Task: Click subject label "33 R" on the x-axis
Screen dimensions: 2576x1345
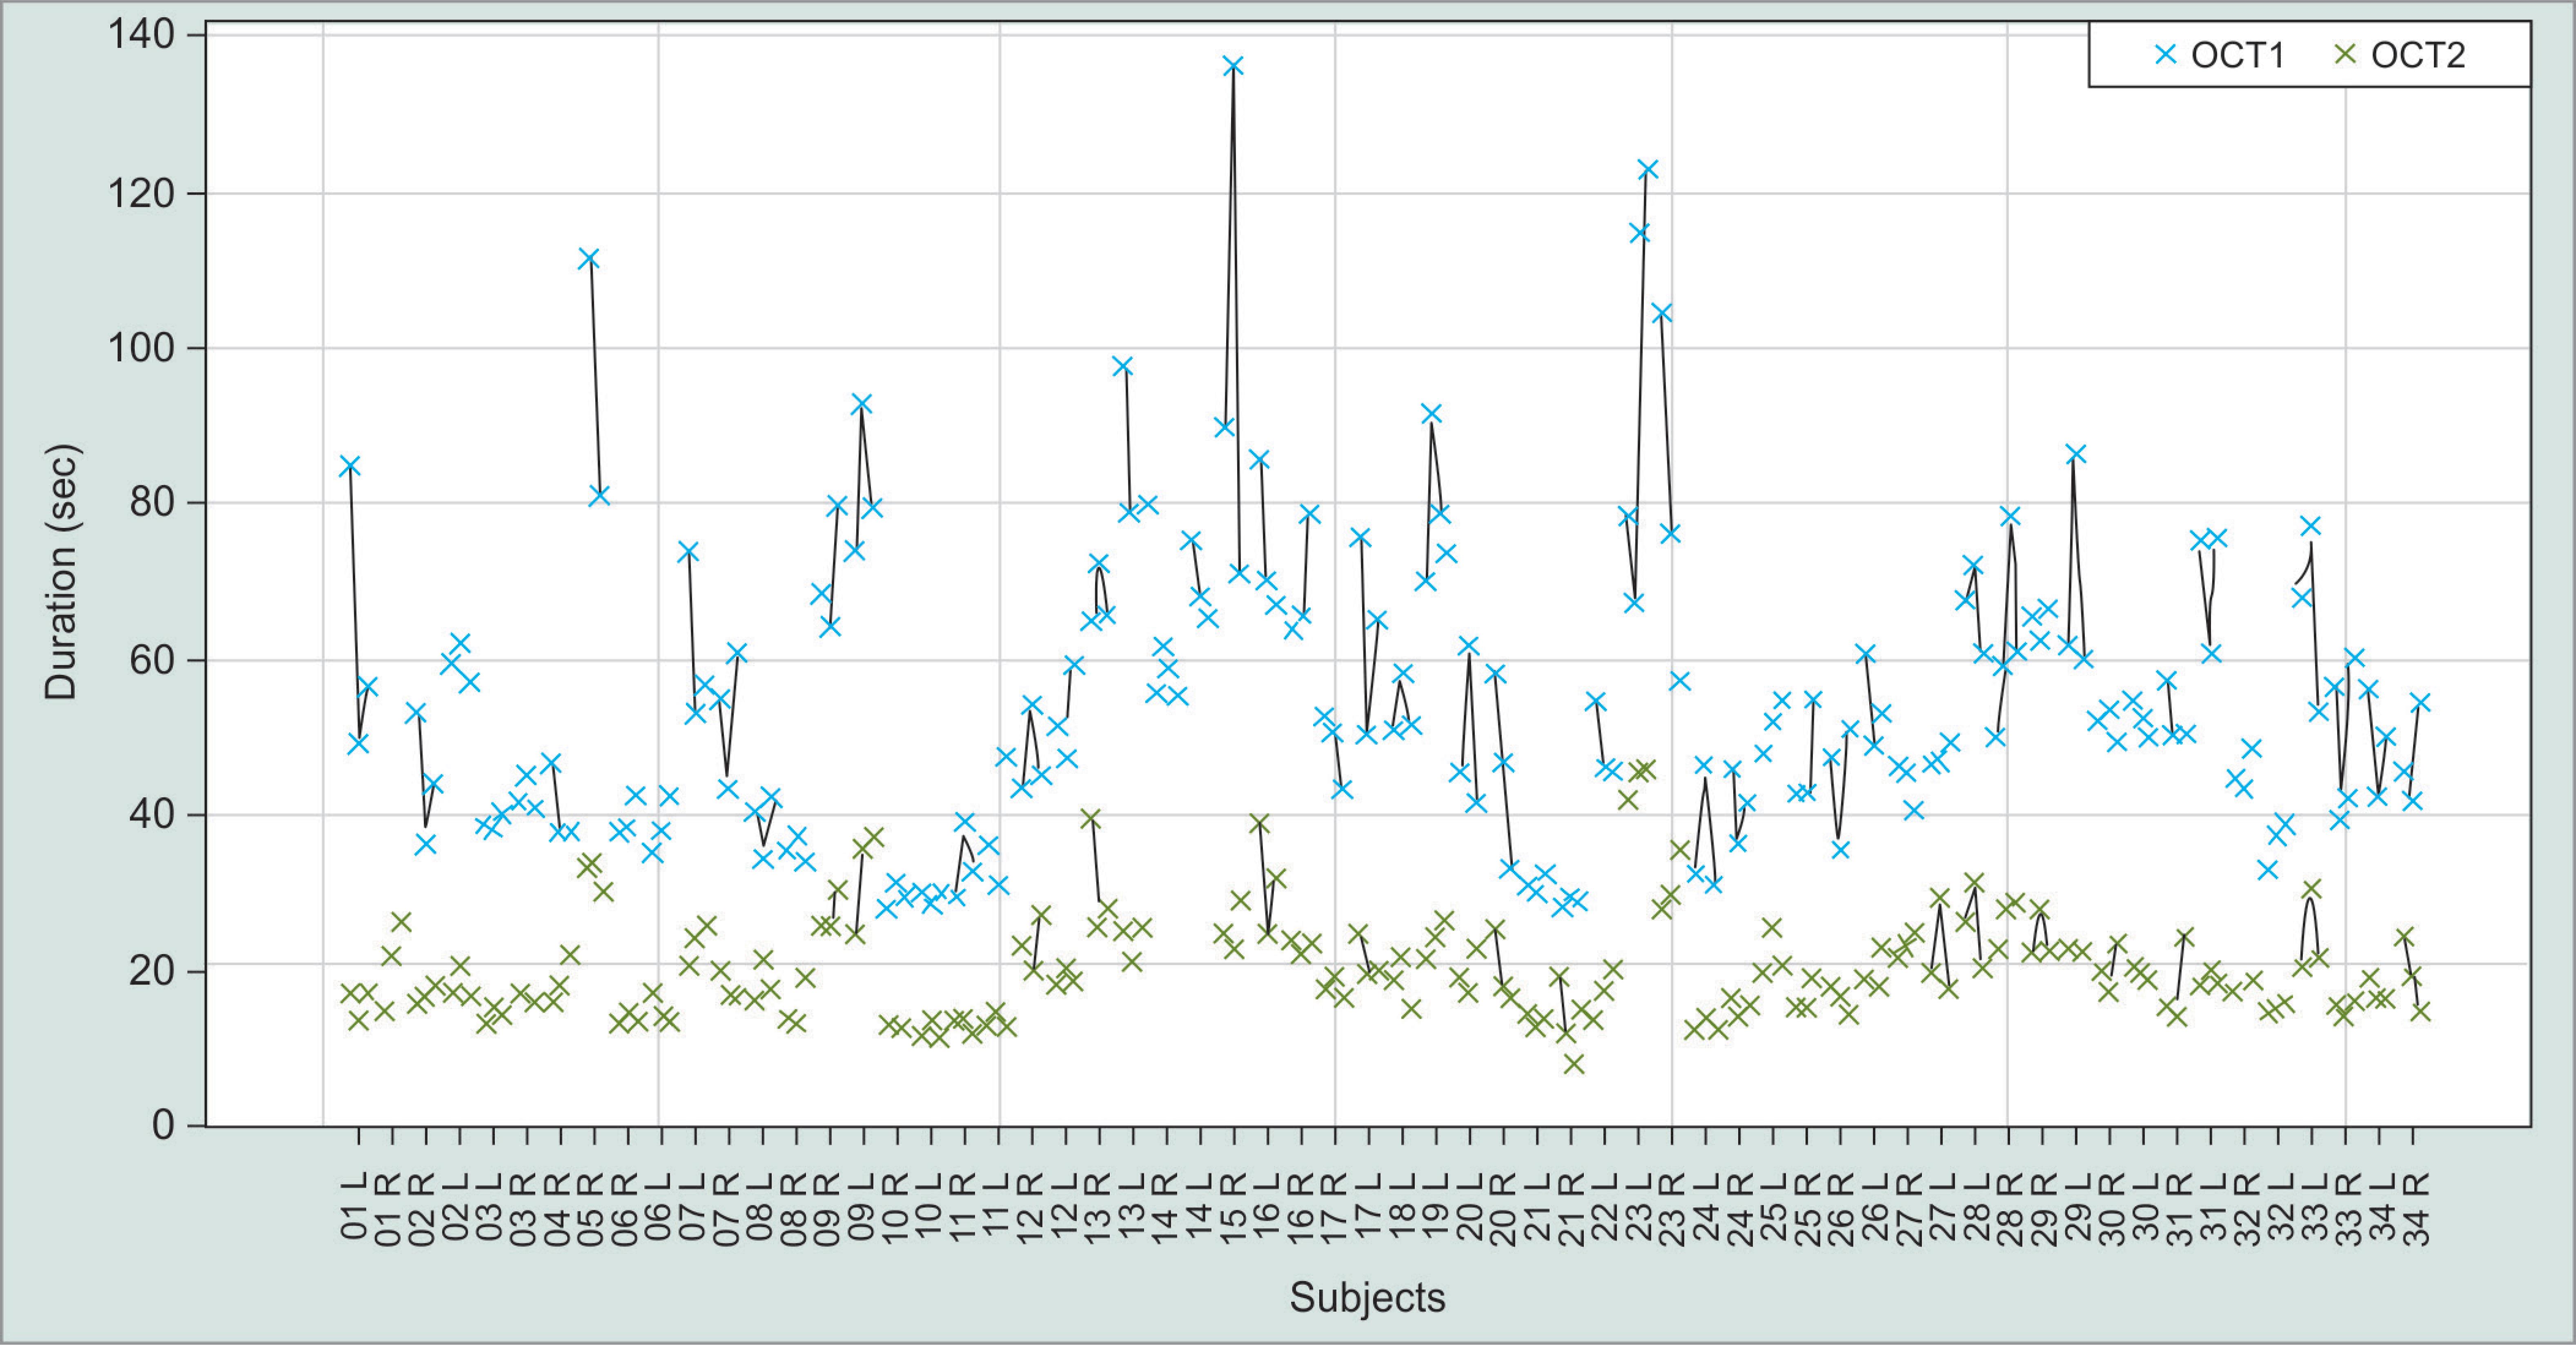Action: [x=2349, y=1210]
